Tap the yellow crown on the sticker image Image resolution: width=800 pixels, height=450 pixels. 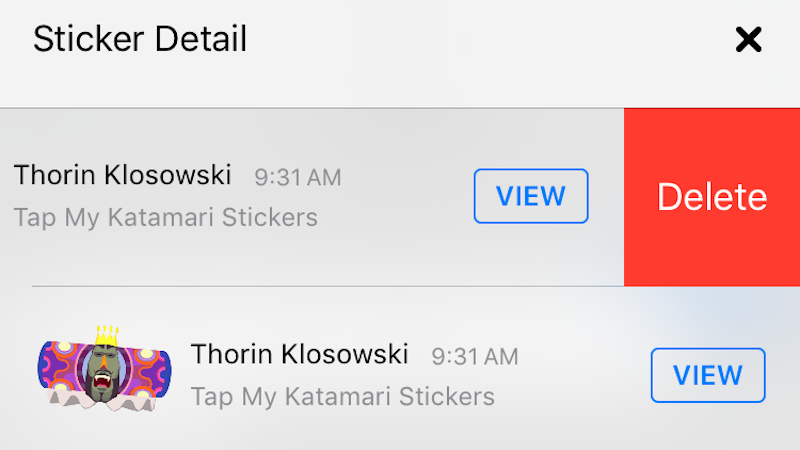click(x=107, y=336)
